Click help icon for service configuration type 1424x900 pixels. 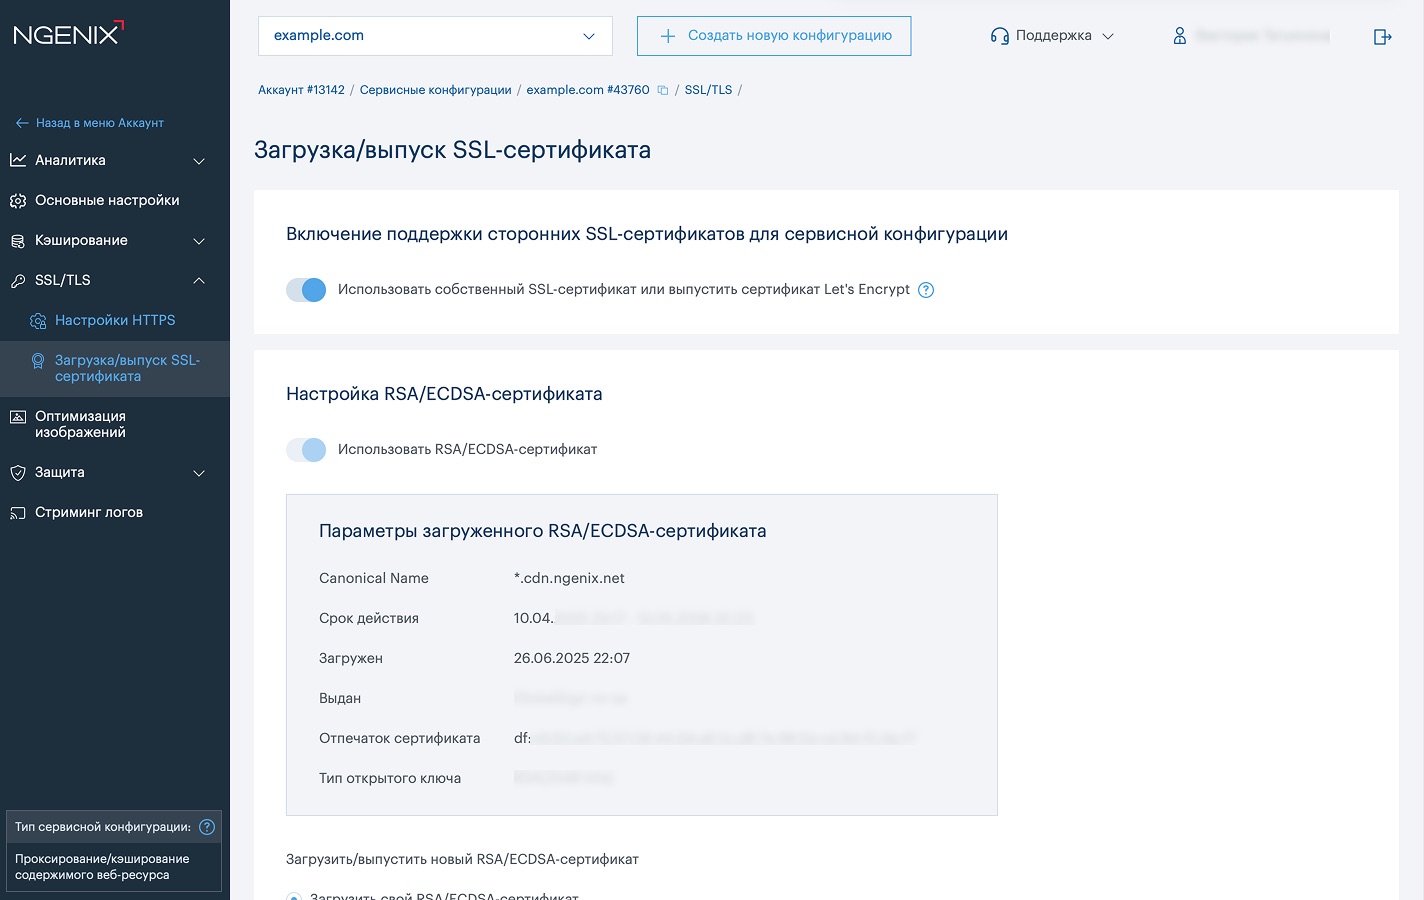207,827
